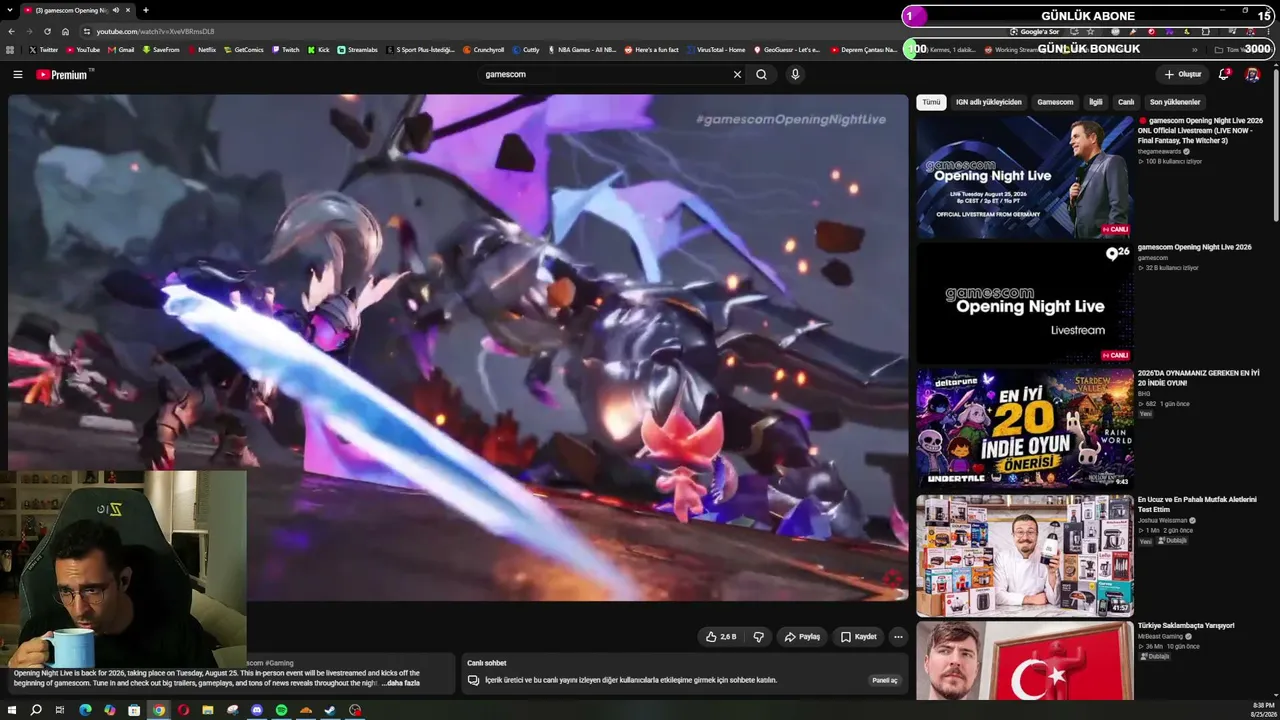The image size is (1280, 720).
Task: Click the Chrome address bar URL
Action: coord(155,31)
